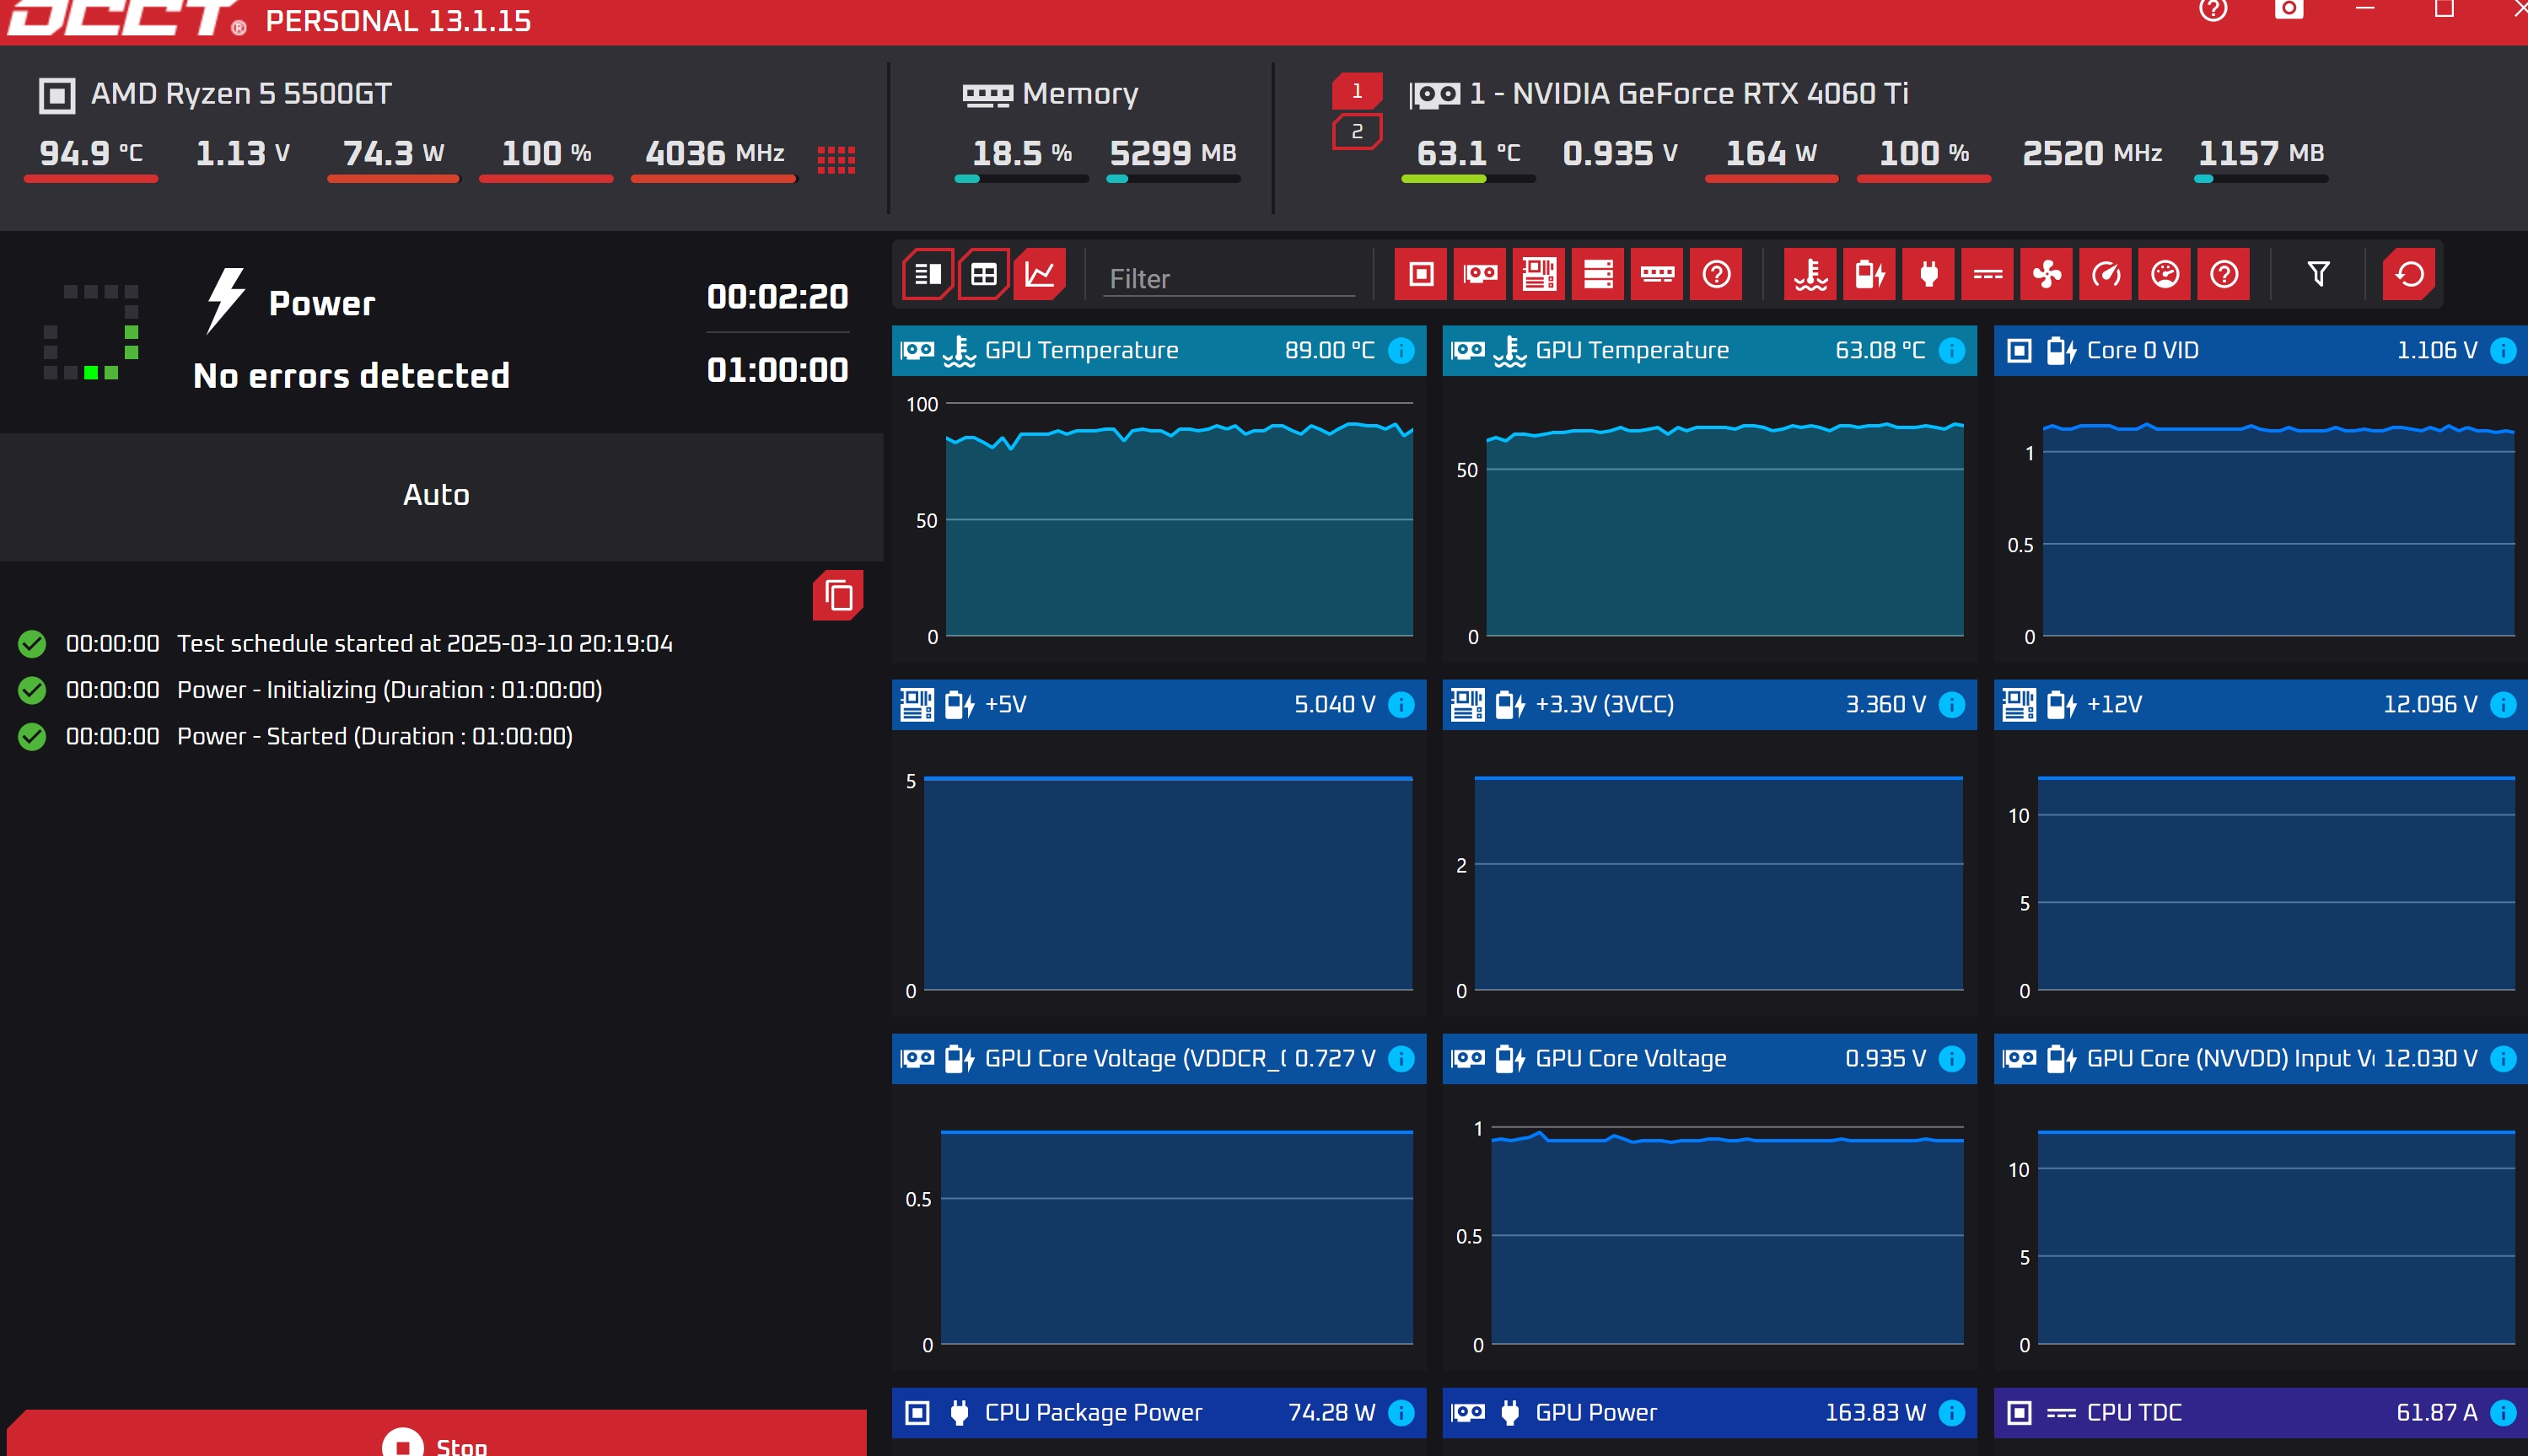Switch monitoring to list view layout

click(927, 274)
